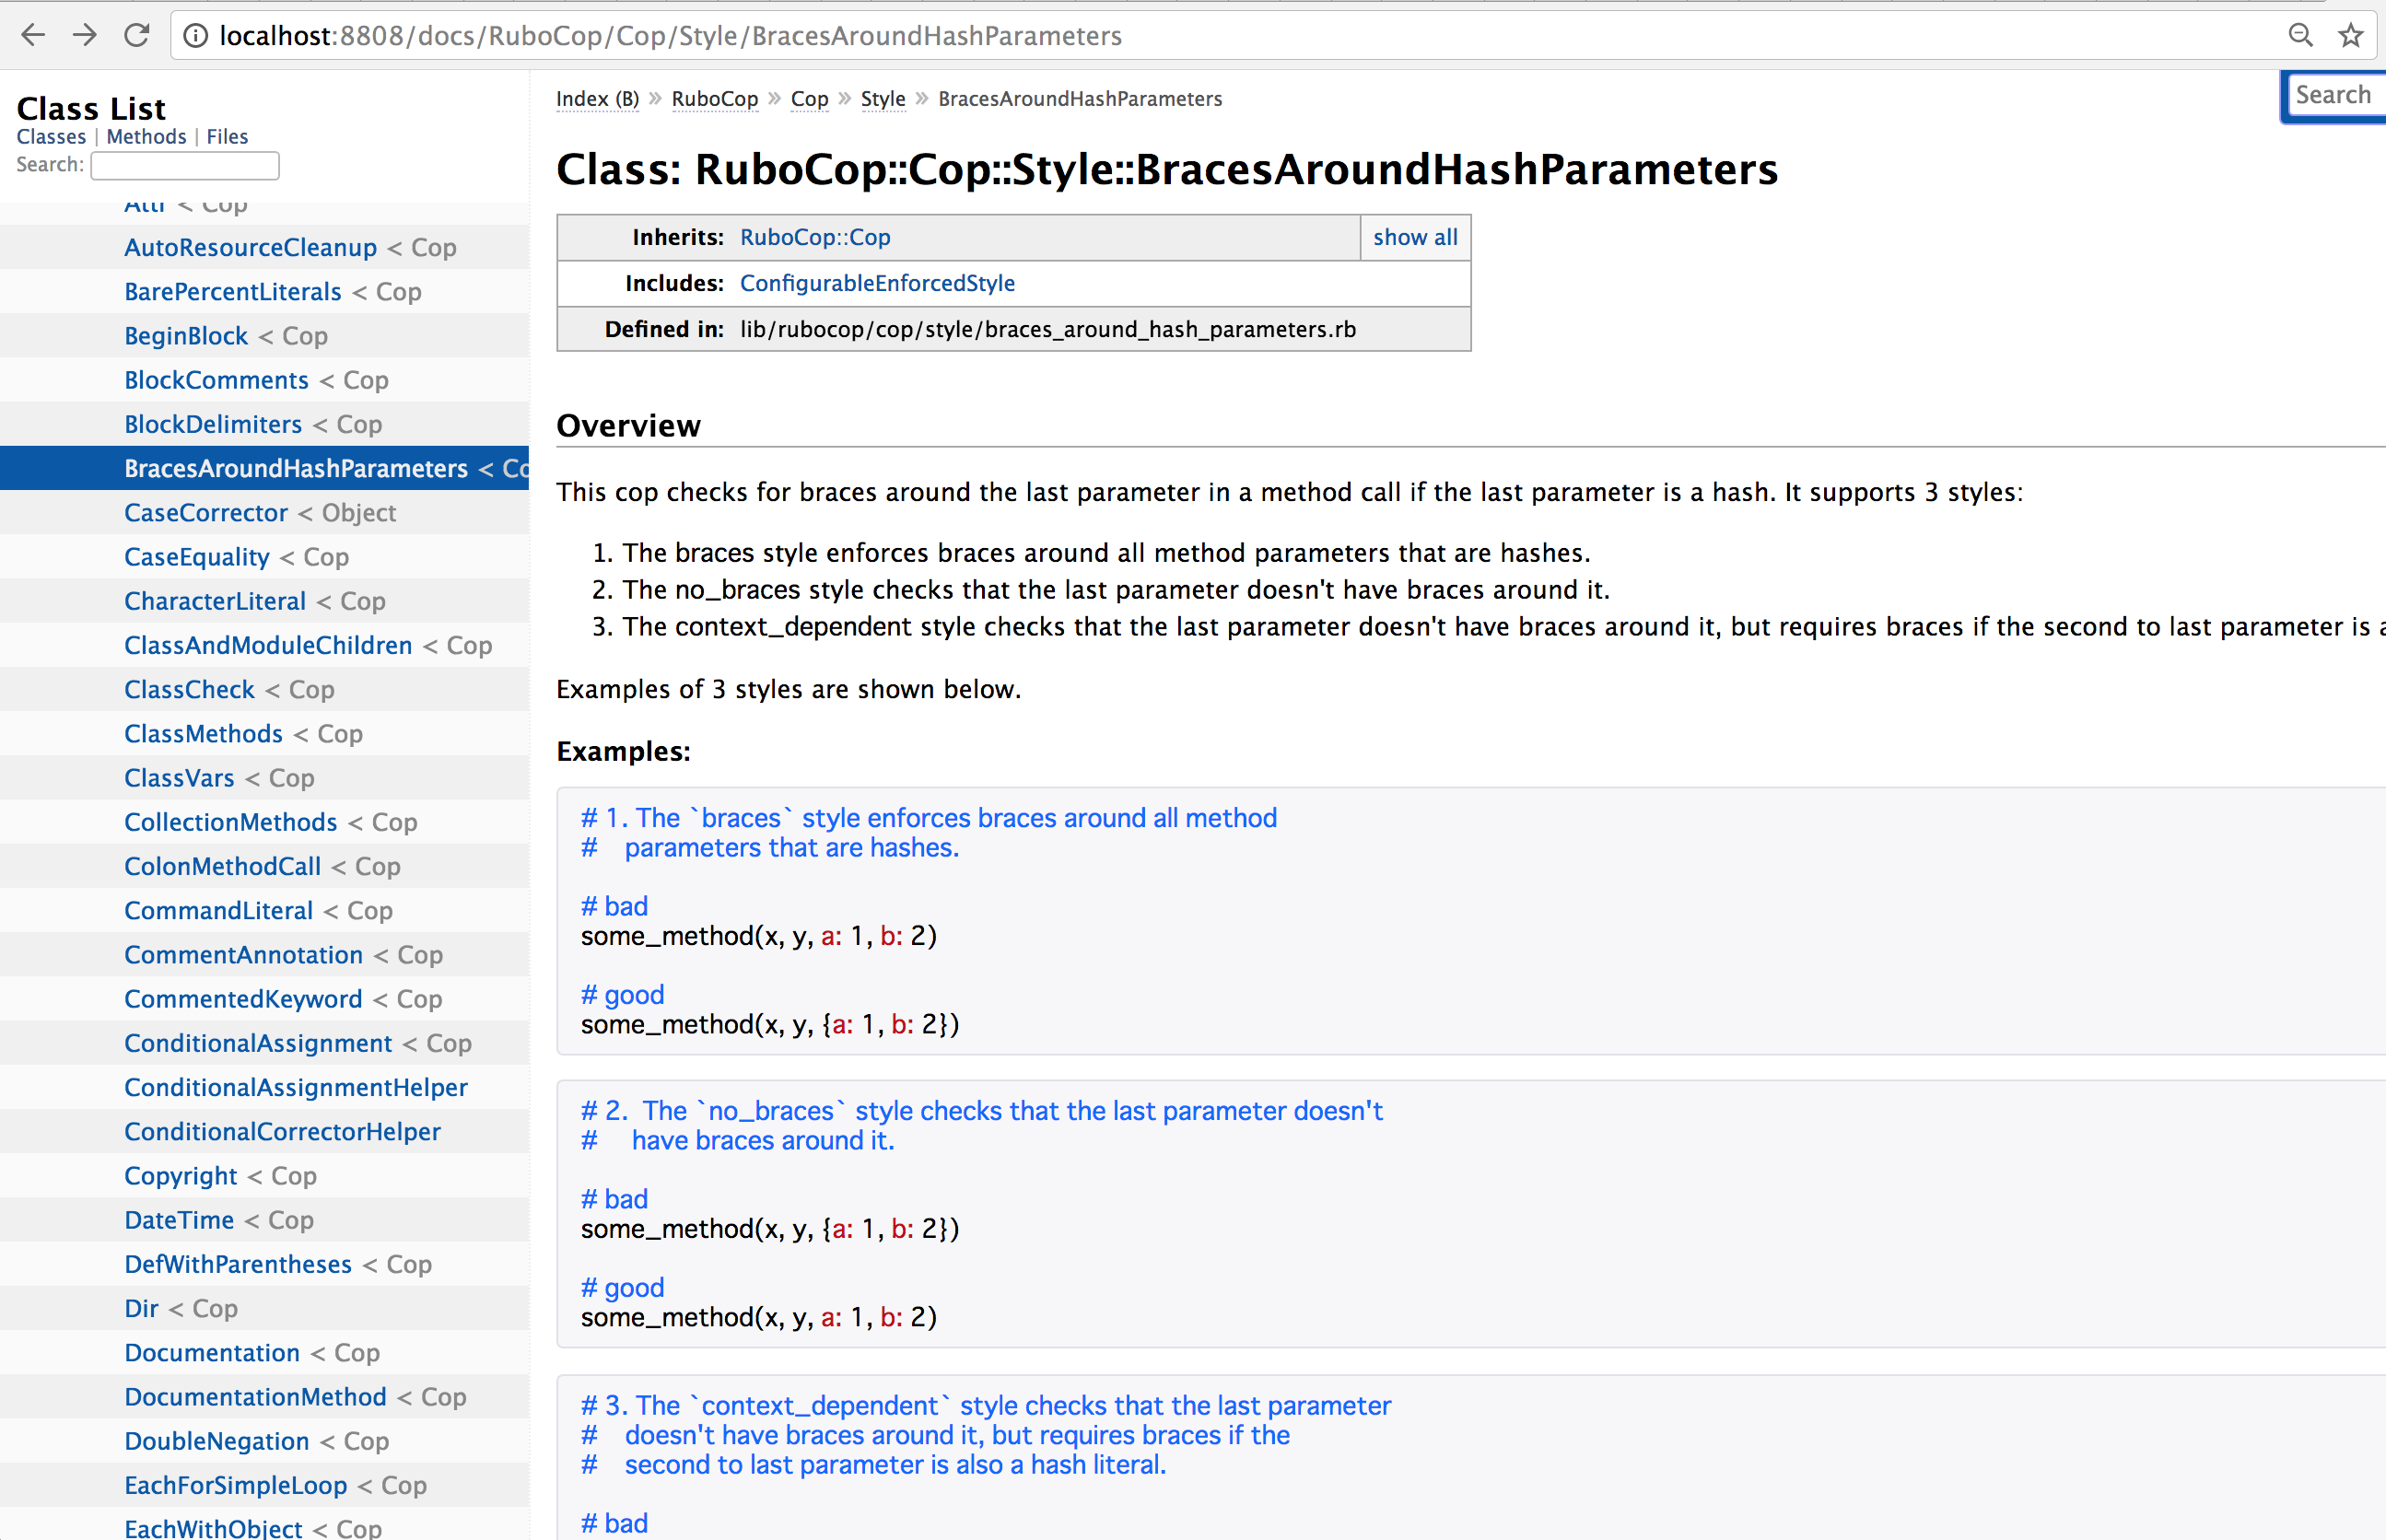Open the ConfigurableEnforcedStyle include link
2386x1540 pixels.
click(x=877, y=283)
